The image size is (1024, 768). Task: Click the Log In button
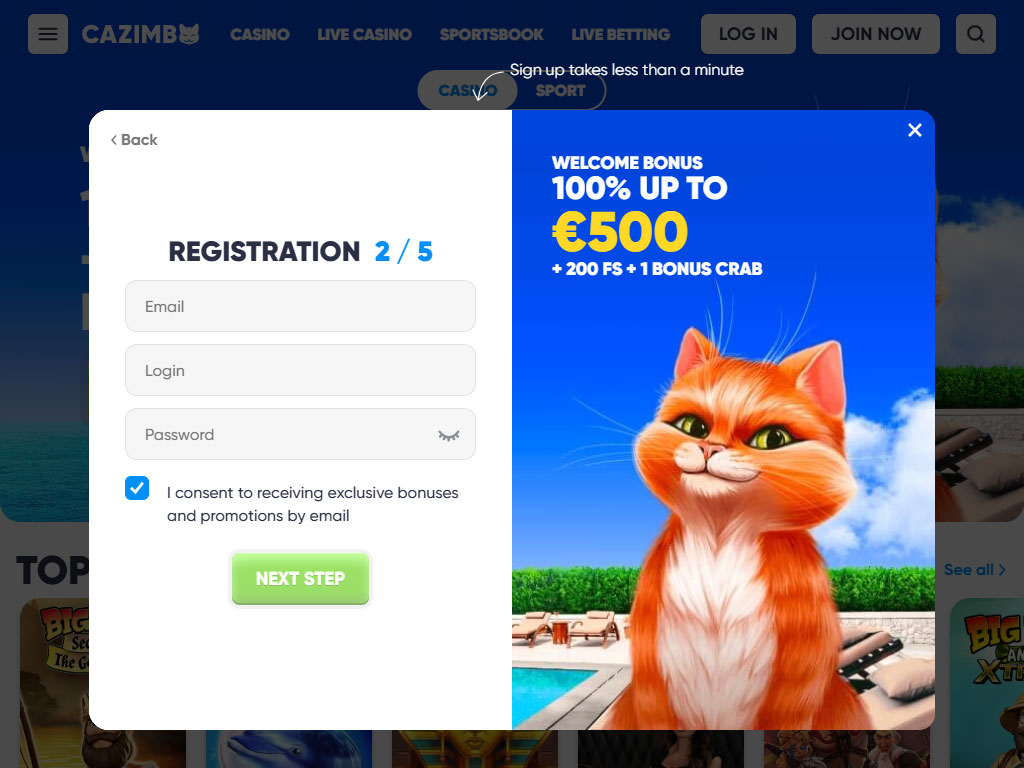click(x=748, y=34)
